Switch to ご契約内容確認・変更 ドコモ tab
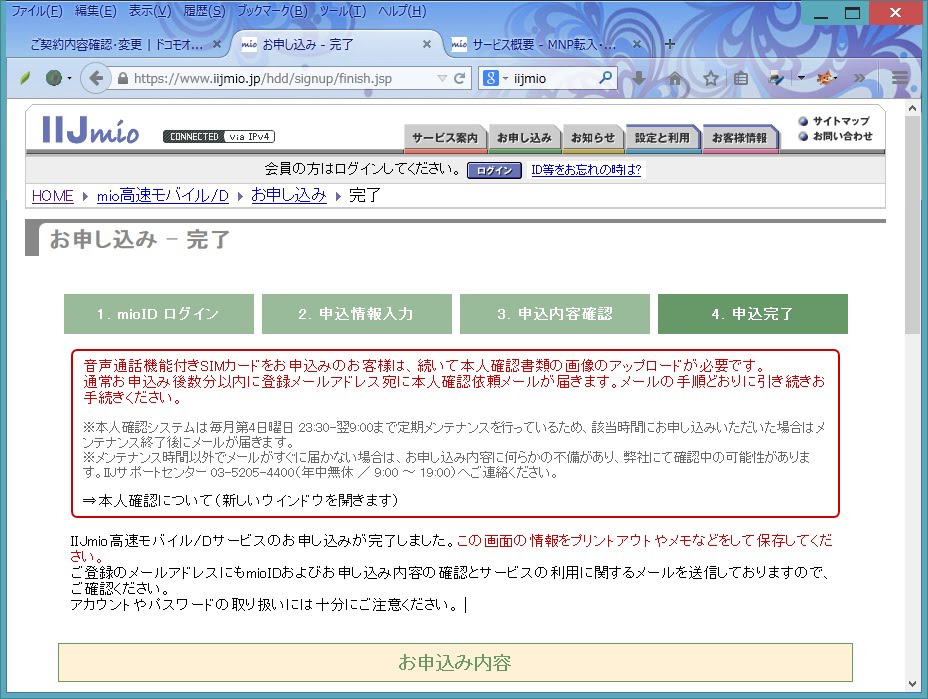The width and height of the screenshot is (928, 699). pyautogui.click(x=117, y=44)
